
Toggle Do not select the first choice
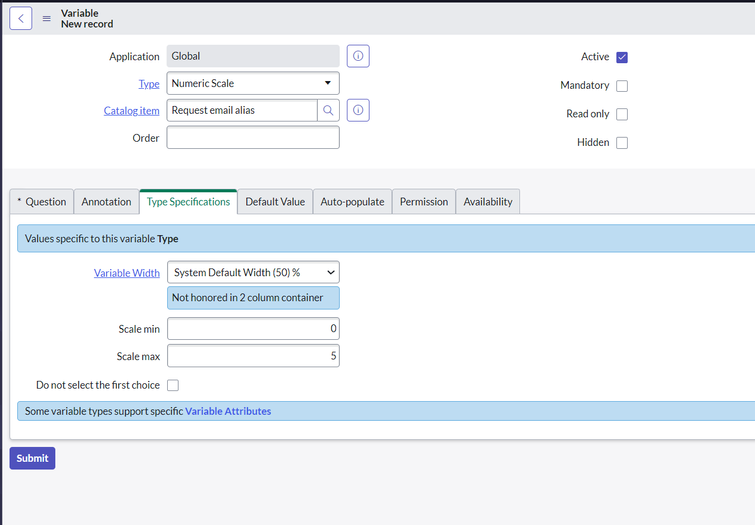(x=173, y=385)
